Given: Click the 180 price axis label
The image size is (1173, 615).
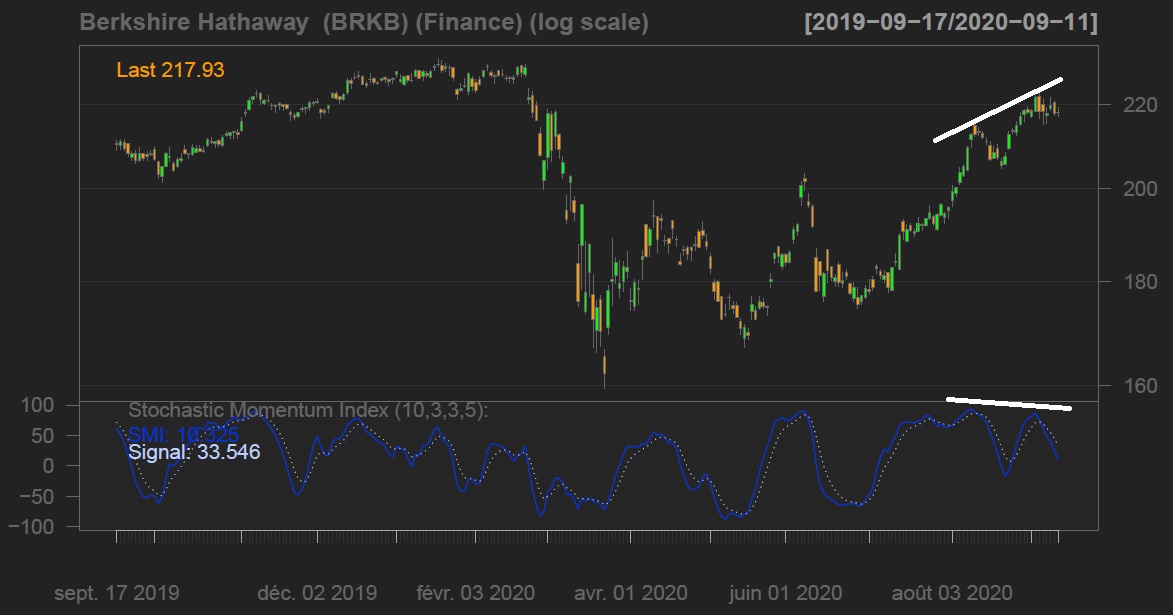Looking at the screenshot, I should click(1140, 282).
